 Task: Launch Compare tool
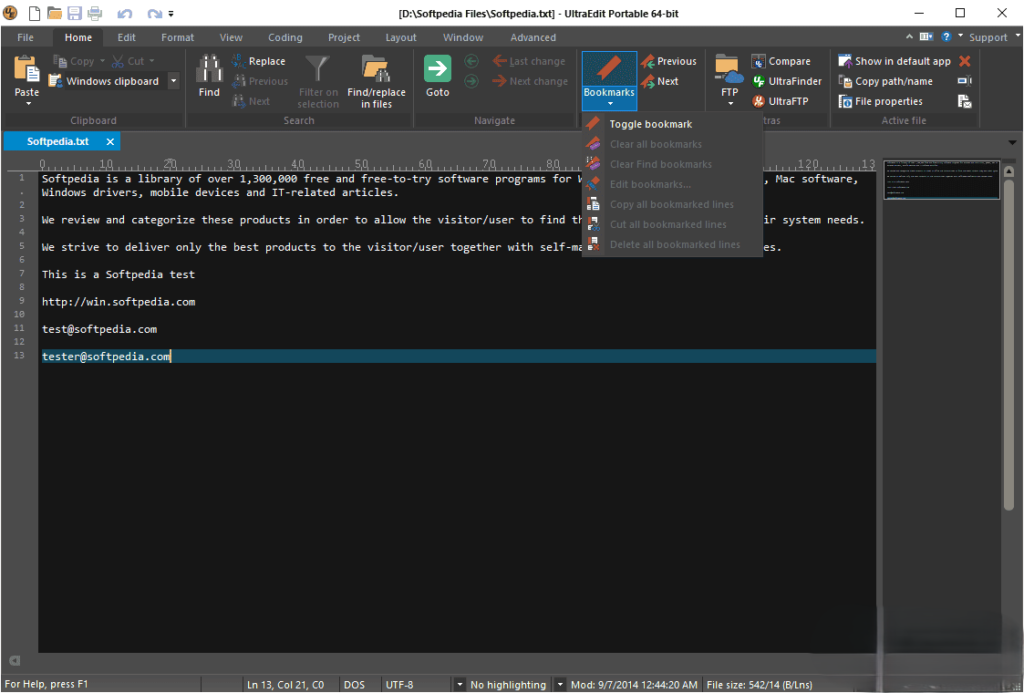[781, 61]
